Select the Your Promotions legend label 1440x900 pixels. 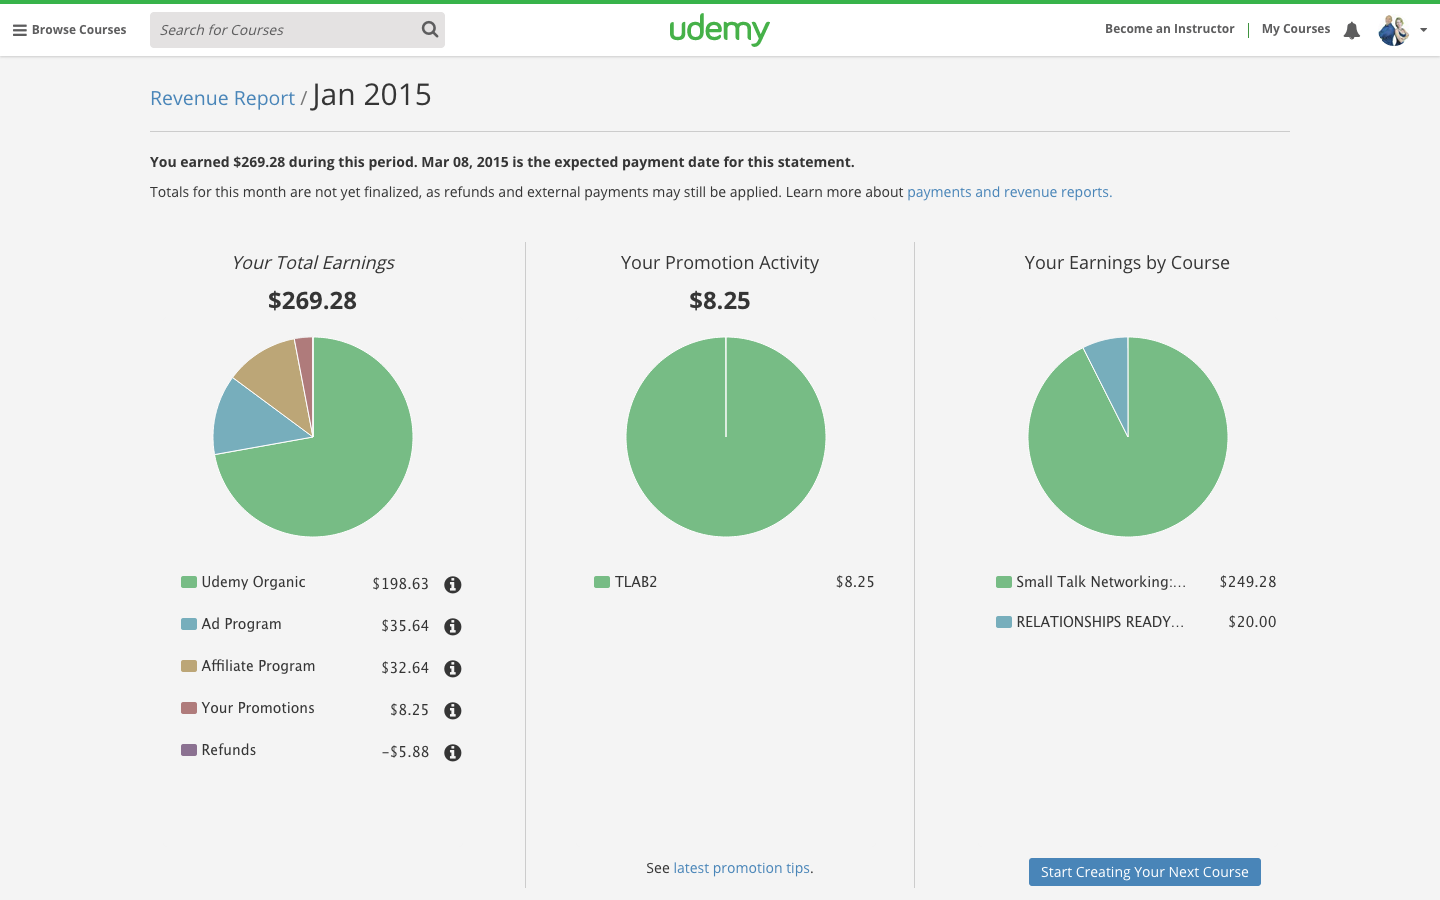[258, 708]
